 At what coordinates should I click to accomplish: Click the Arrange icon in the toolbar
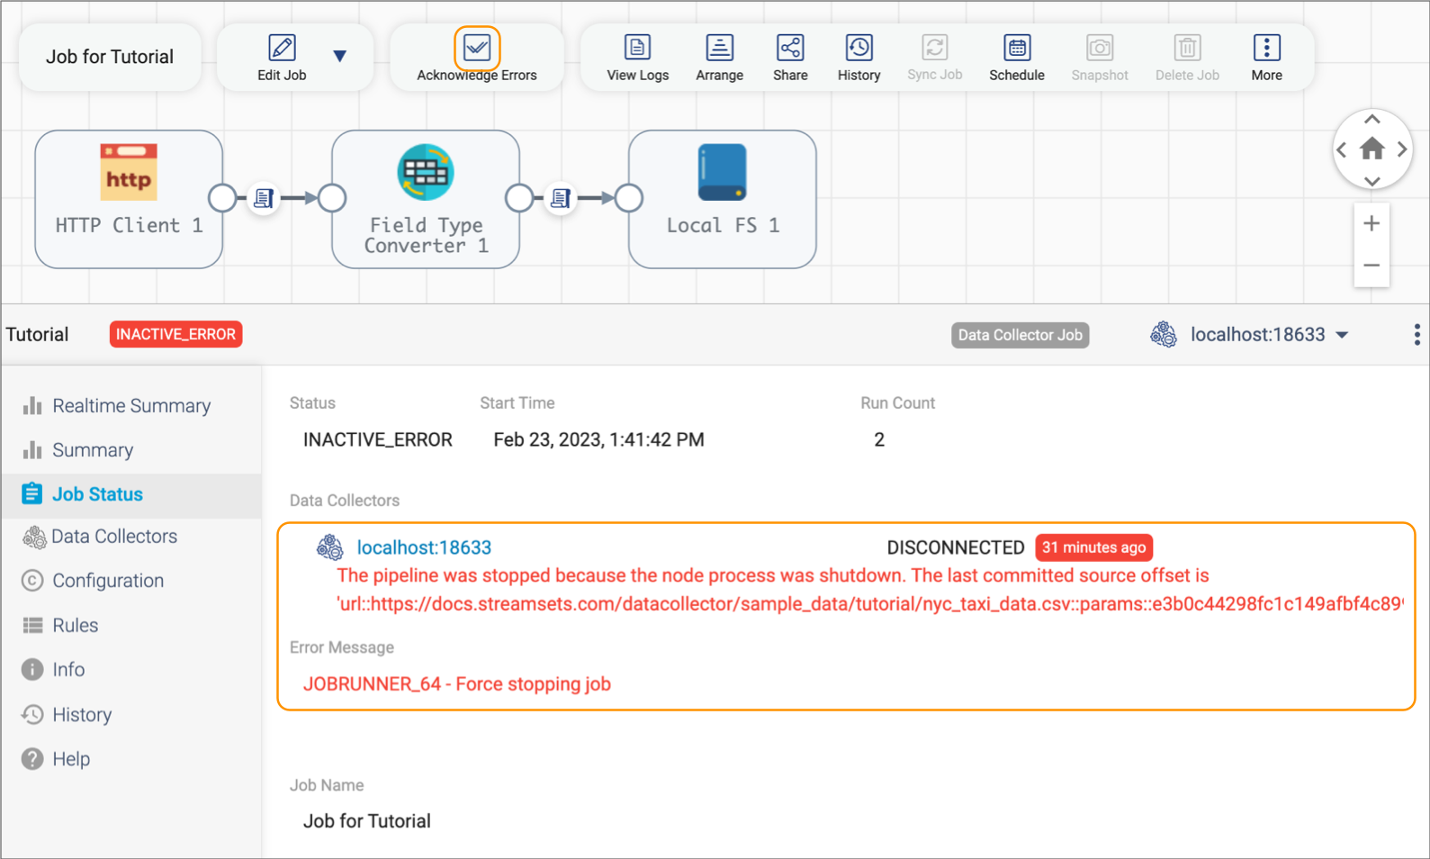coord(719,57)
